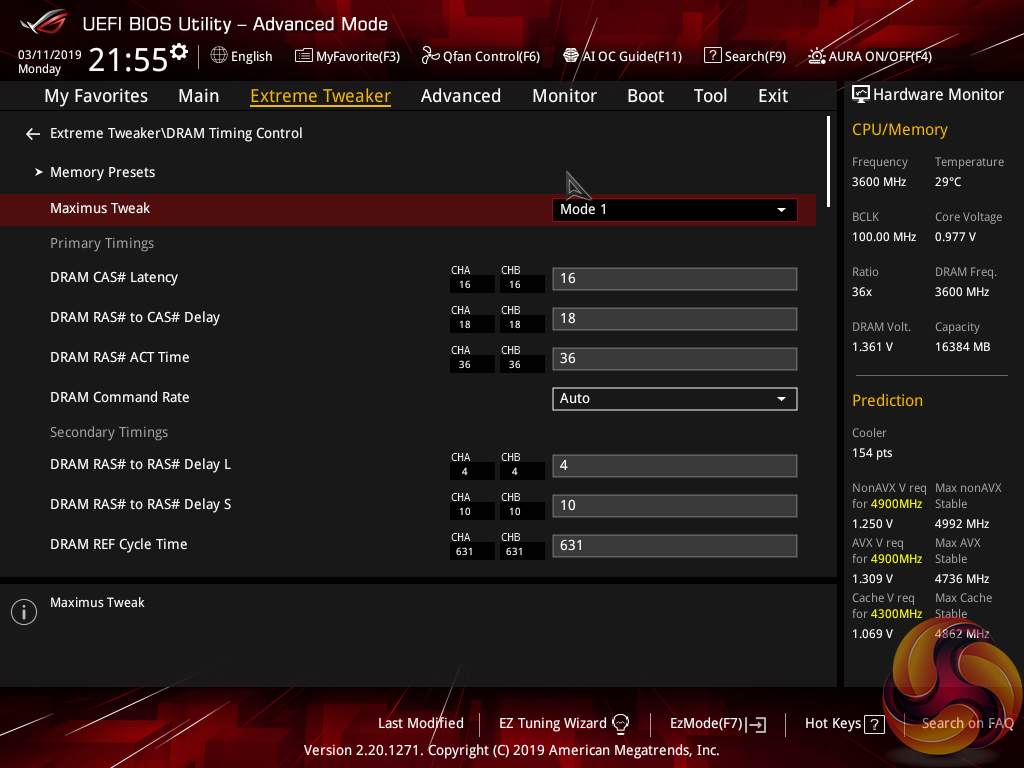Start EZ Tuning Wizard bulb icon
This screenshot has height=768, width=1024.
[620, 724]
